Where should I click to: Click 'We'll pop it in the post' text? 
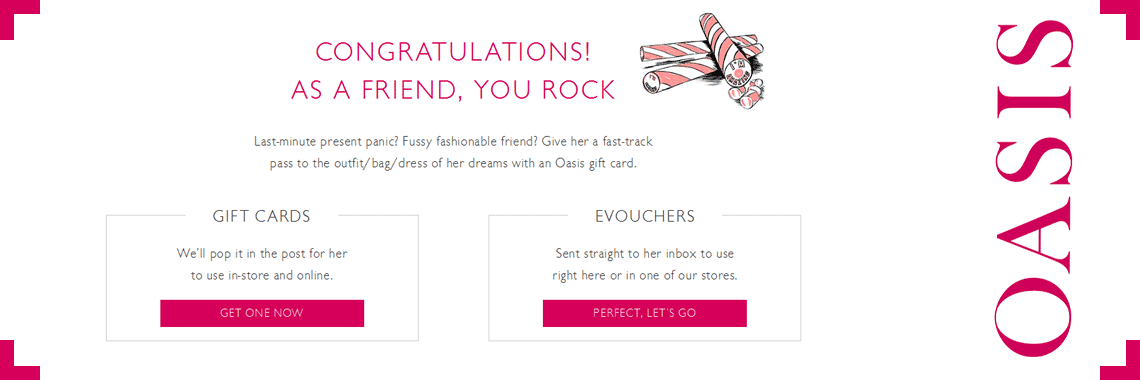[x=262, y=254]
